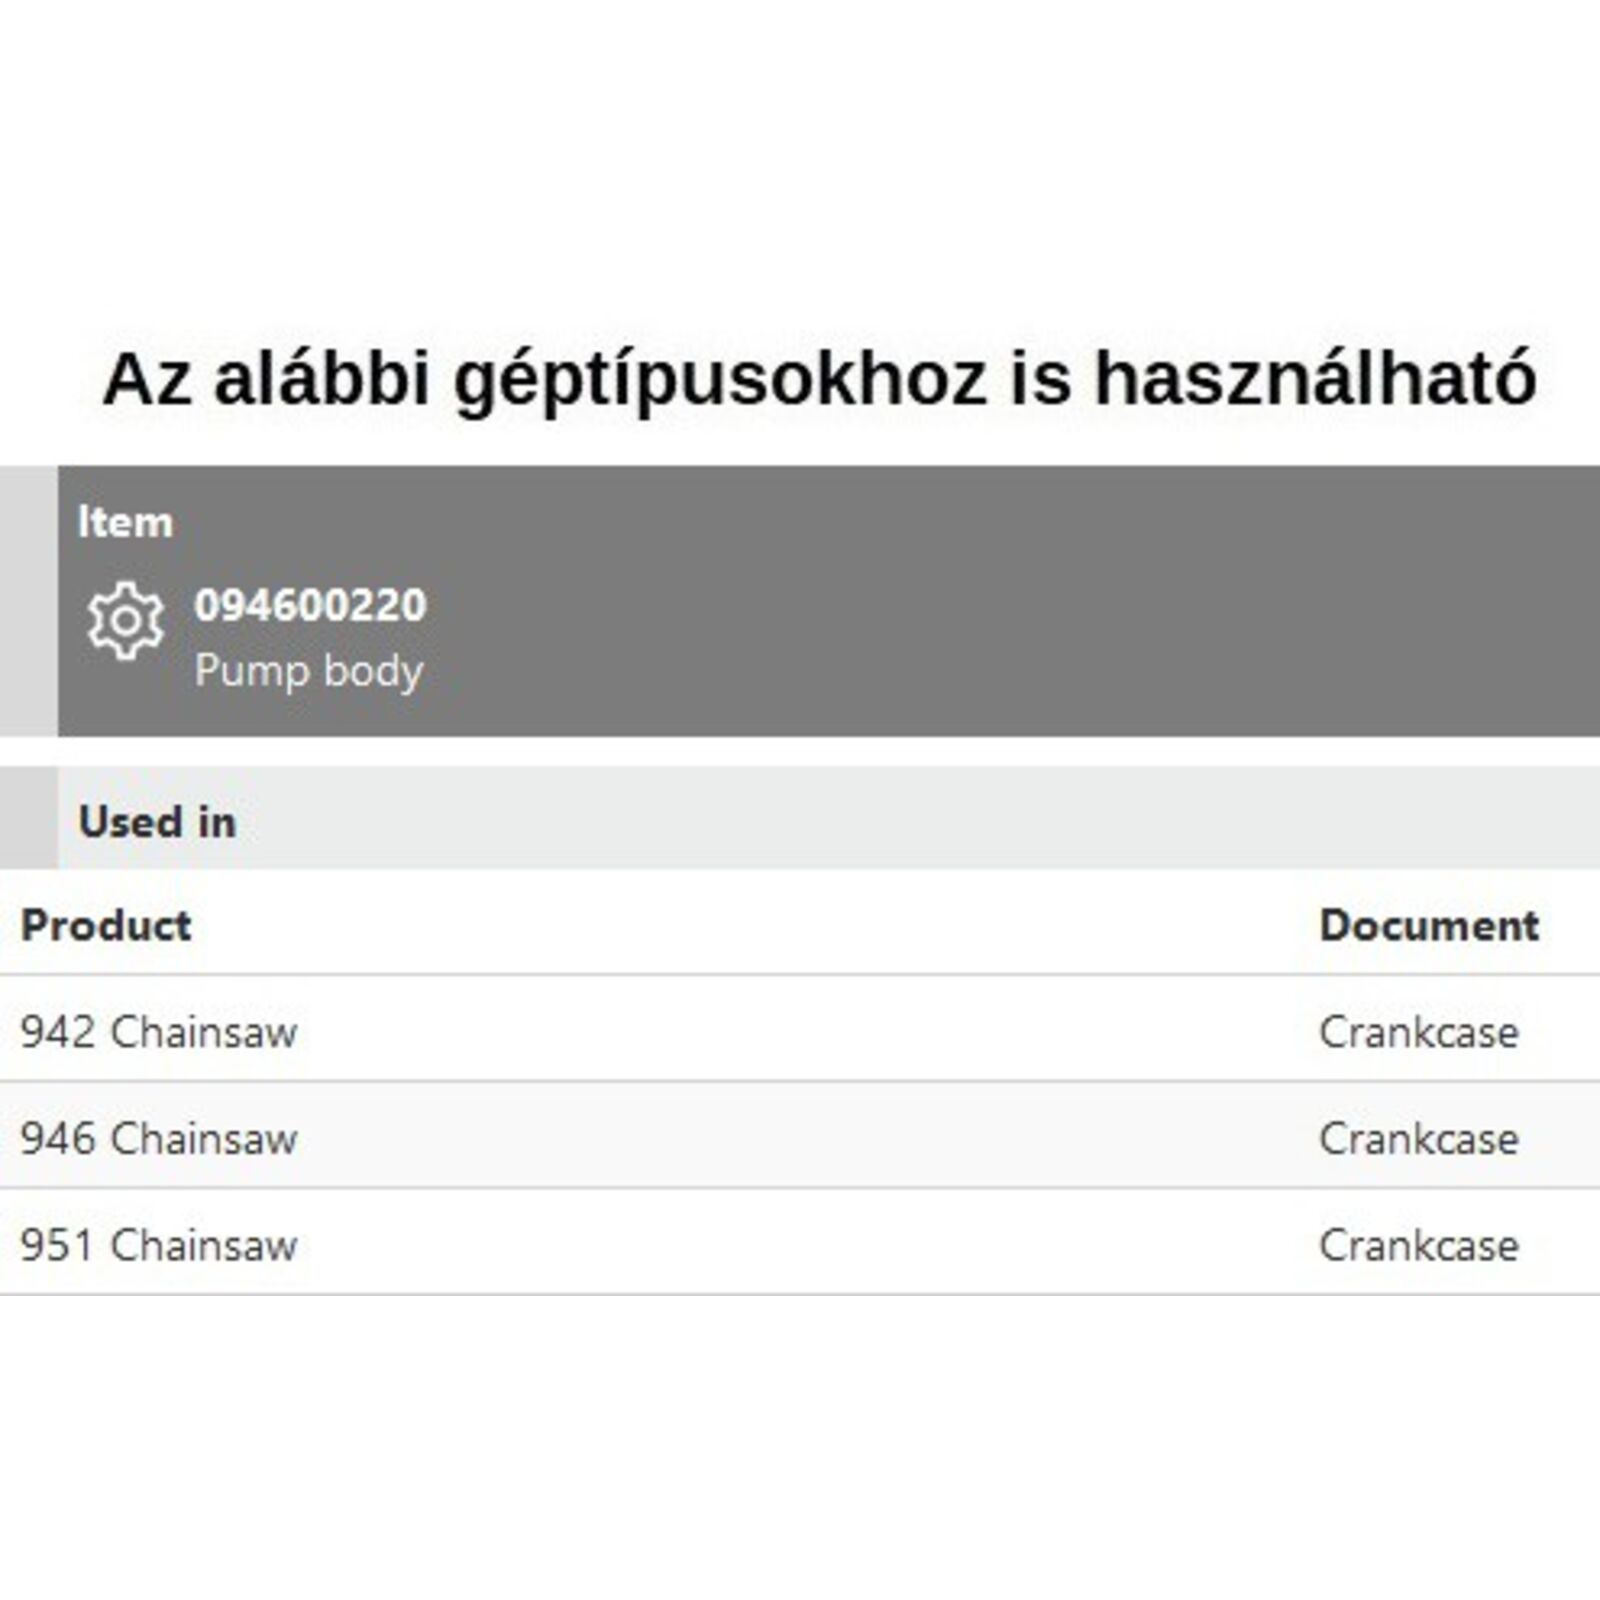Image resolution: width=1600 pixels, height=1600 pixels.
Task: View Crankcase document for 951 Chainsaw
Action: tap(1418, 1245)
